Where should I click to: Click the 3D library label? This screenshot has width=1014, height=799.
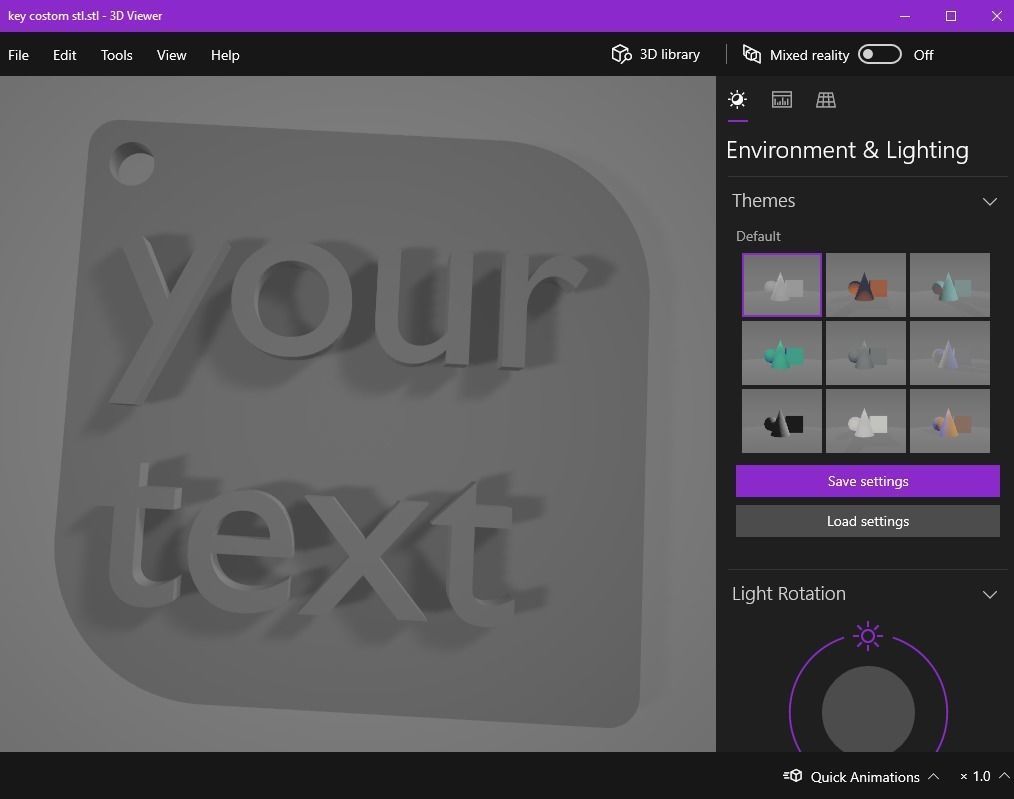click(x=670, y=54)
